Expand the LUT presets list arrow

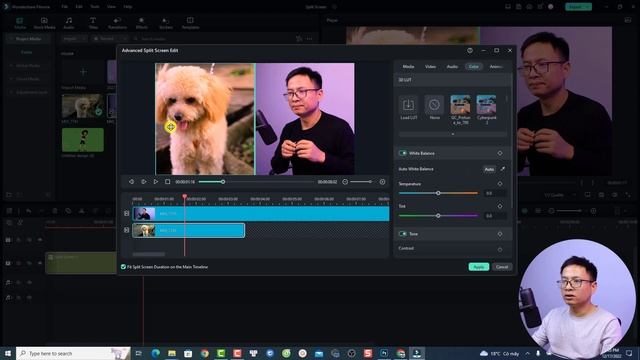click(x=453, y=134)
